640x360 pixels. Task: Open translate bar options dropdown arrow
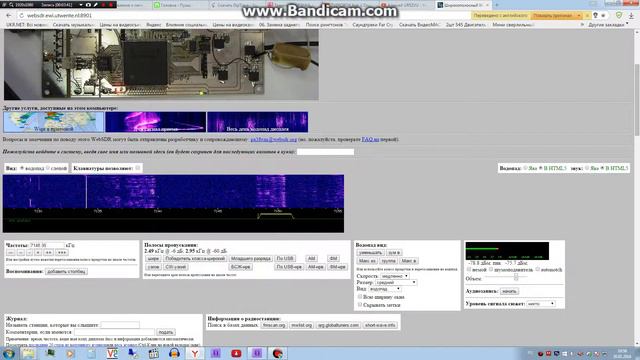[579, 16]
